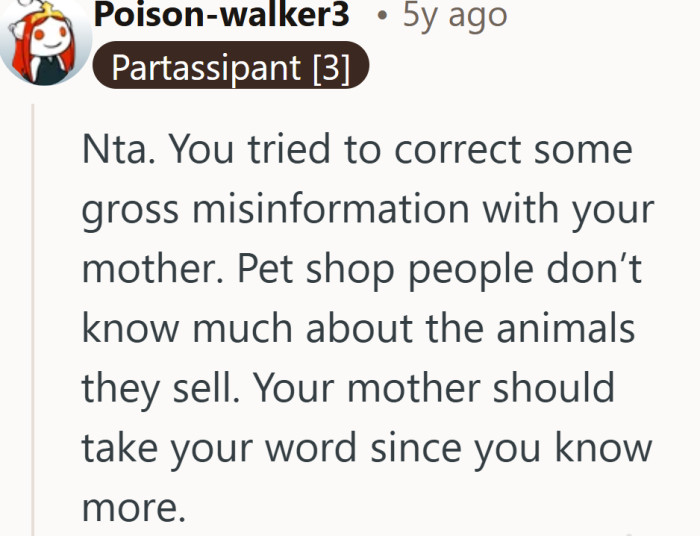The image size is (700, 536).
Task: Click the "5y ago" comment timestamp
Action: 454,14
